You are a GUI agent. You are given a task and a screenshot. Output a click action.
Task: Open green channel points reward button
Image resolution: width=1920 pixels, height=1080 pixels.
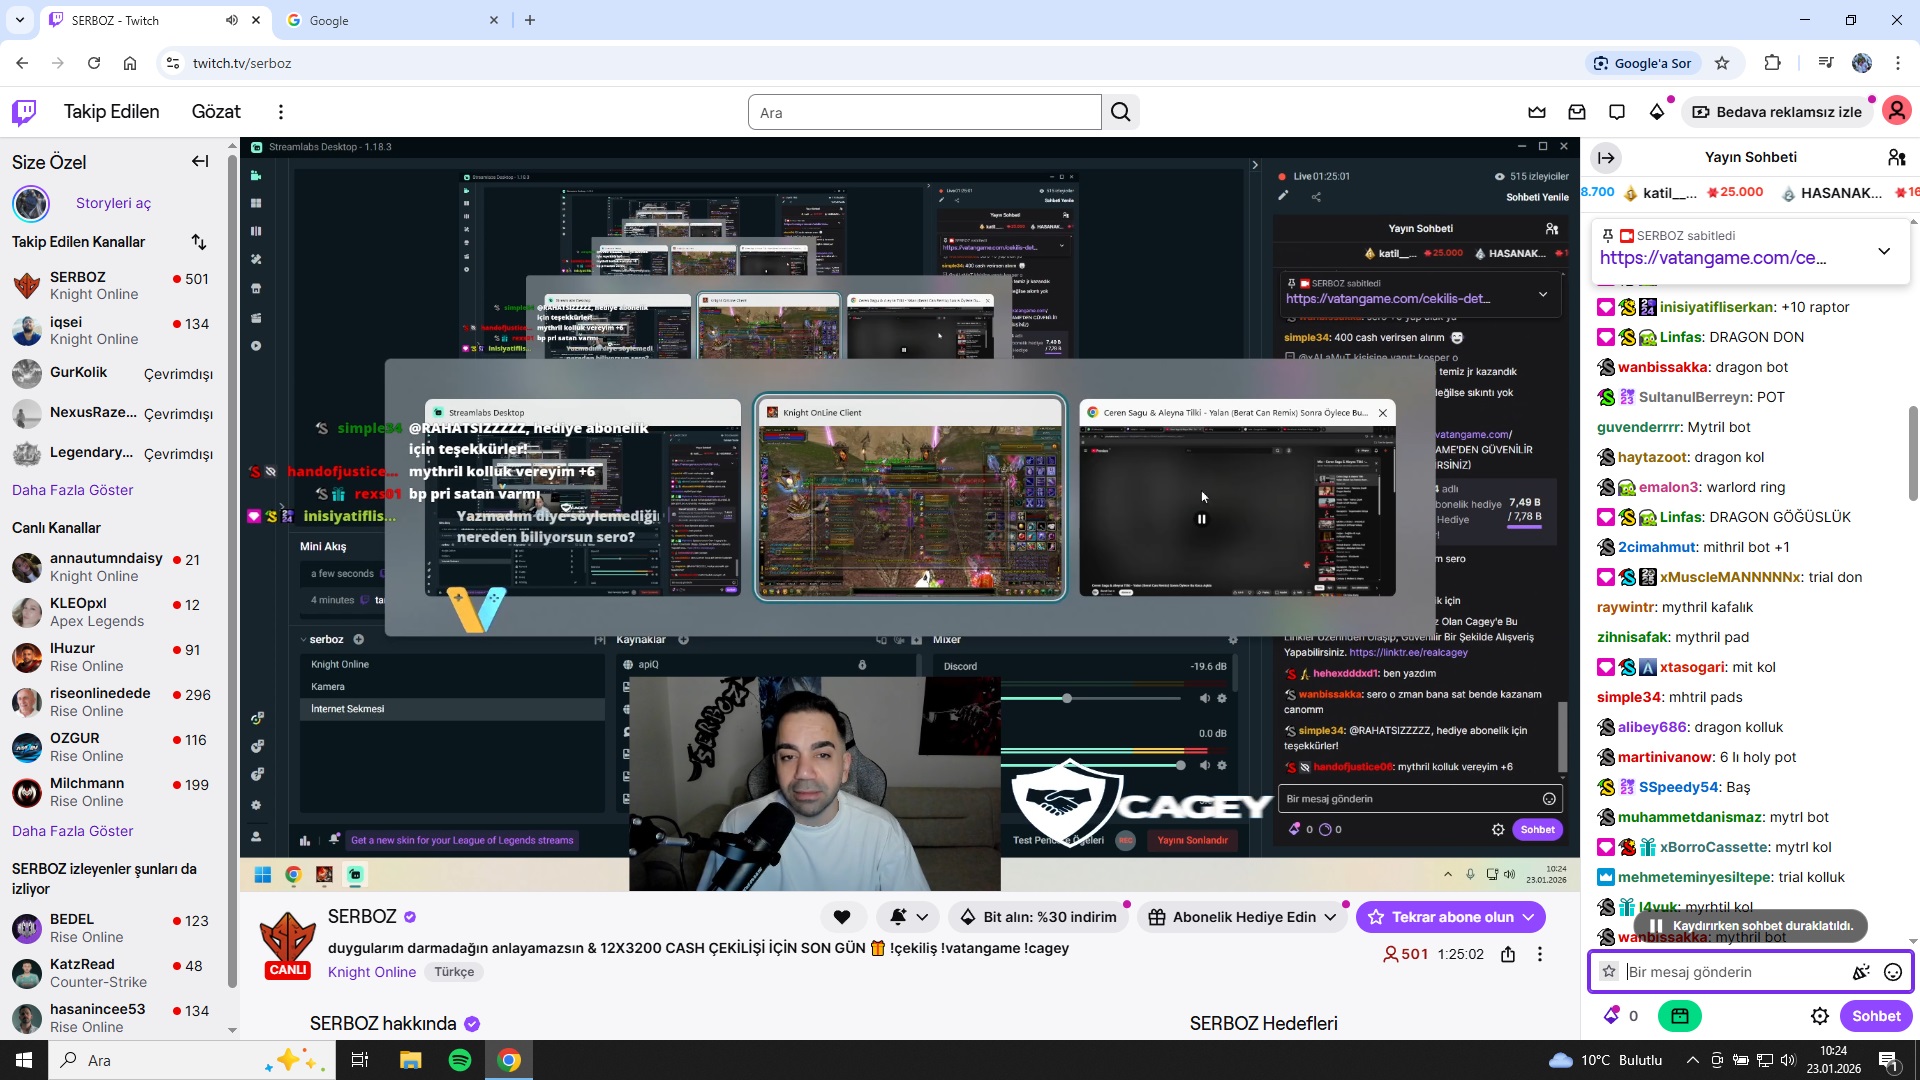point(1680,1016)
